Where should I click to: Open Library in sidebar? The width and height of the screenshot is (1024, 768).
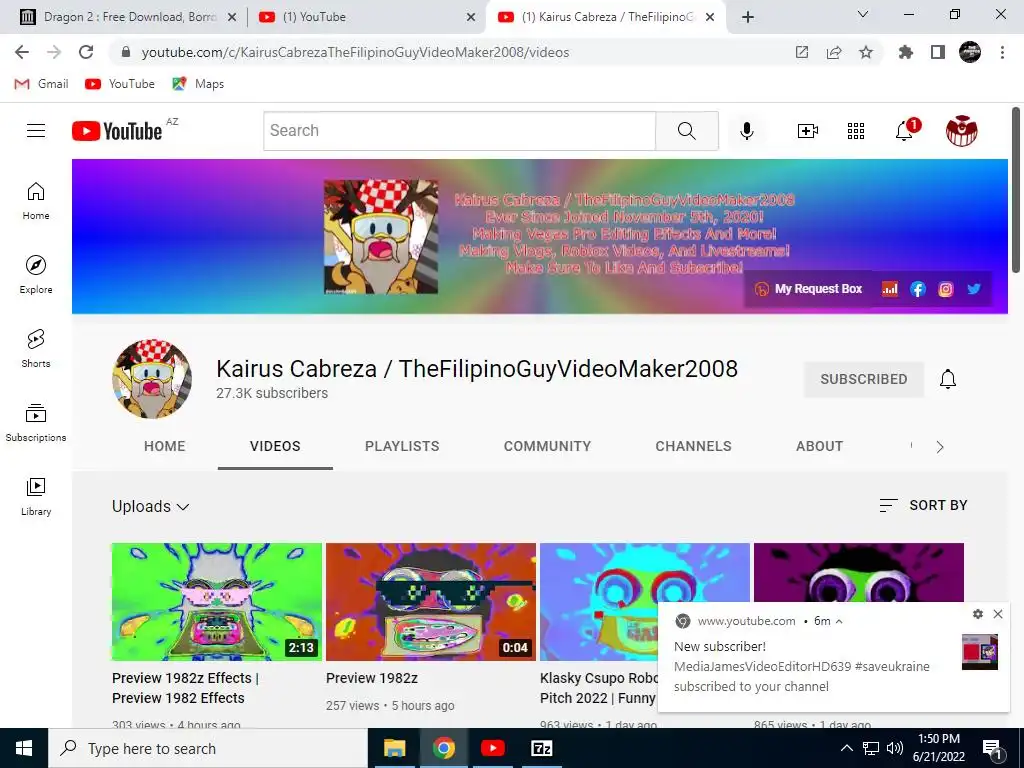(36, 496)
